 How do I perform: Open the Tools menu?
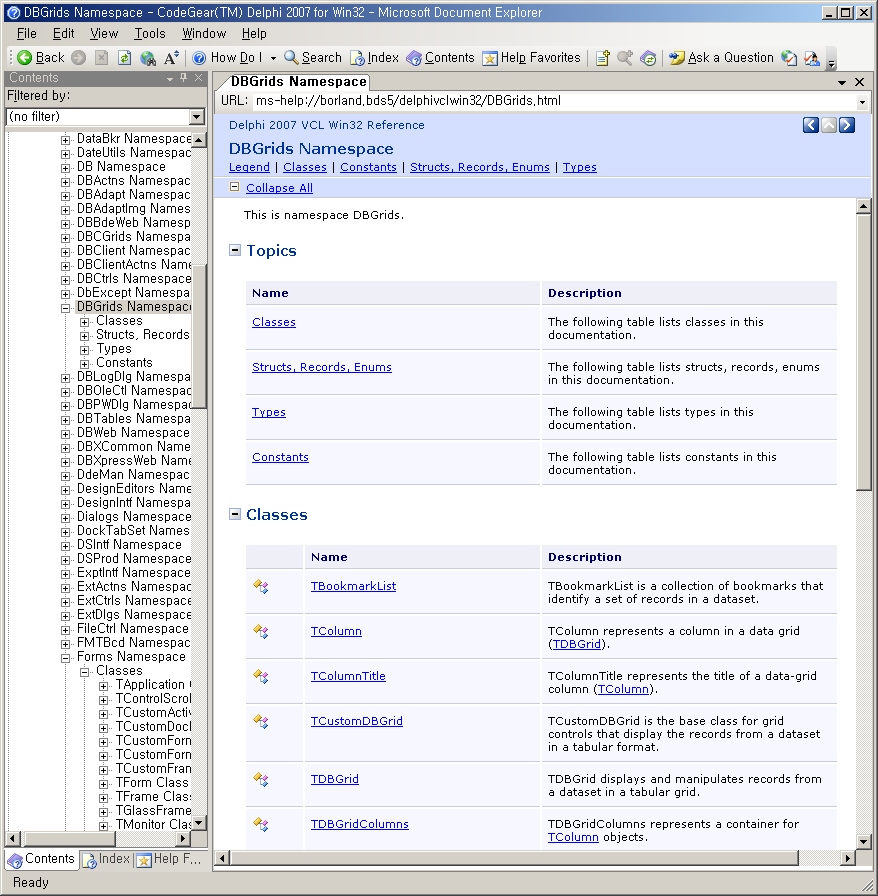click(150, 33)
